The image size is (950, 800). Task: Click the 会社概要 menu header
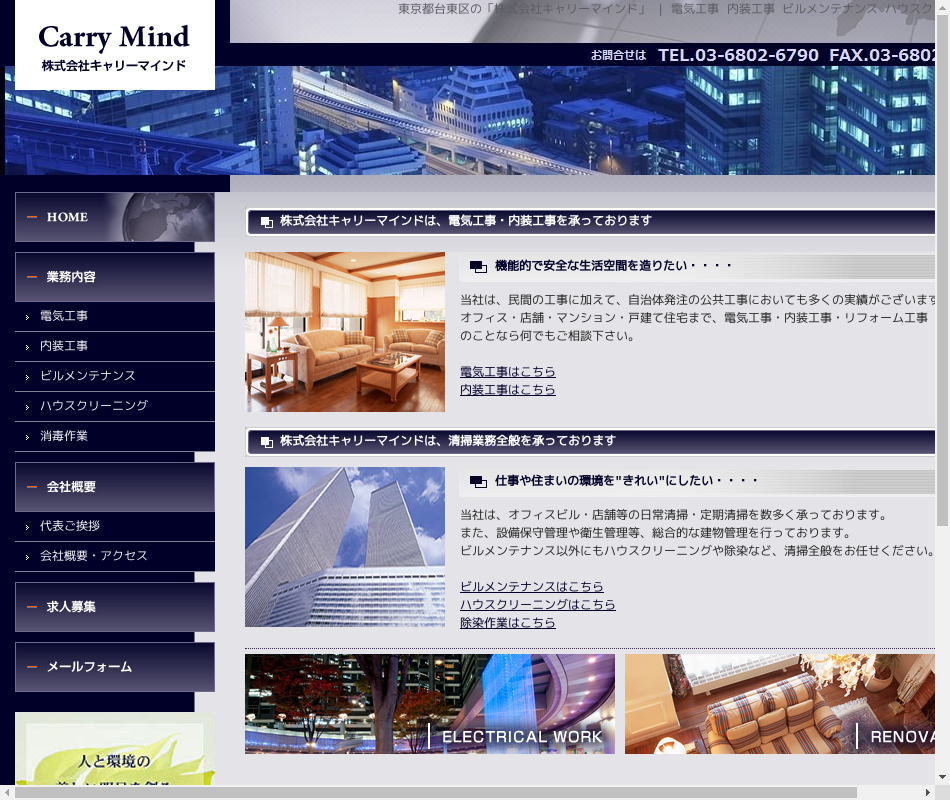[114, 487]
